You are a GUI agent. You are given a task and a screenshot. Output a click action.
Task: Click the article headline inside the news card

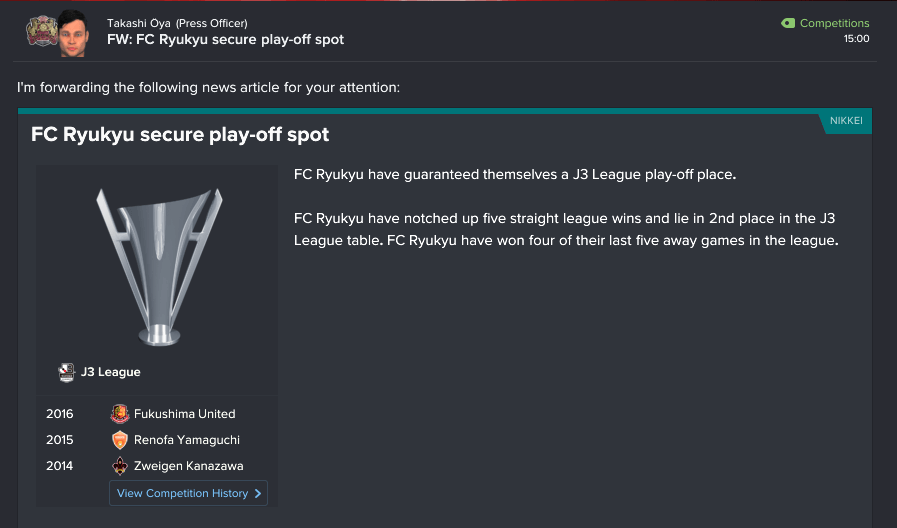point(180,134)
